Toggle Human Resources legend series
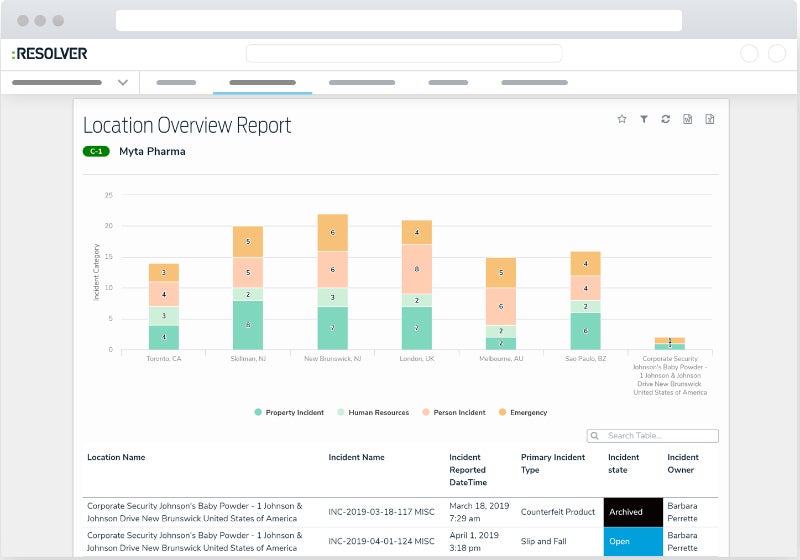The height and width of the screenshot is (560, 800). 372,412
